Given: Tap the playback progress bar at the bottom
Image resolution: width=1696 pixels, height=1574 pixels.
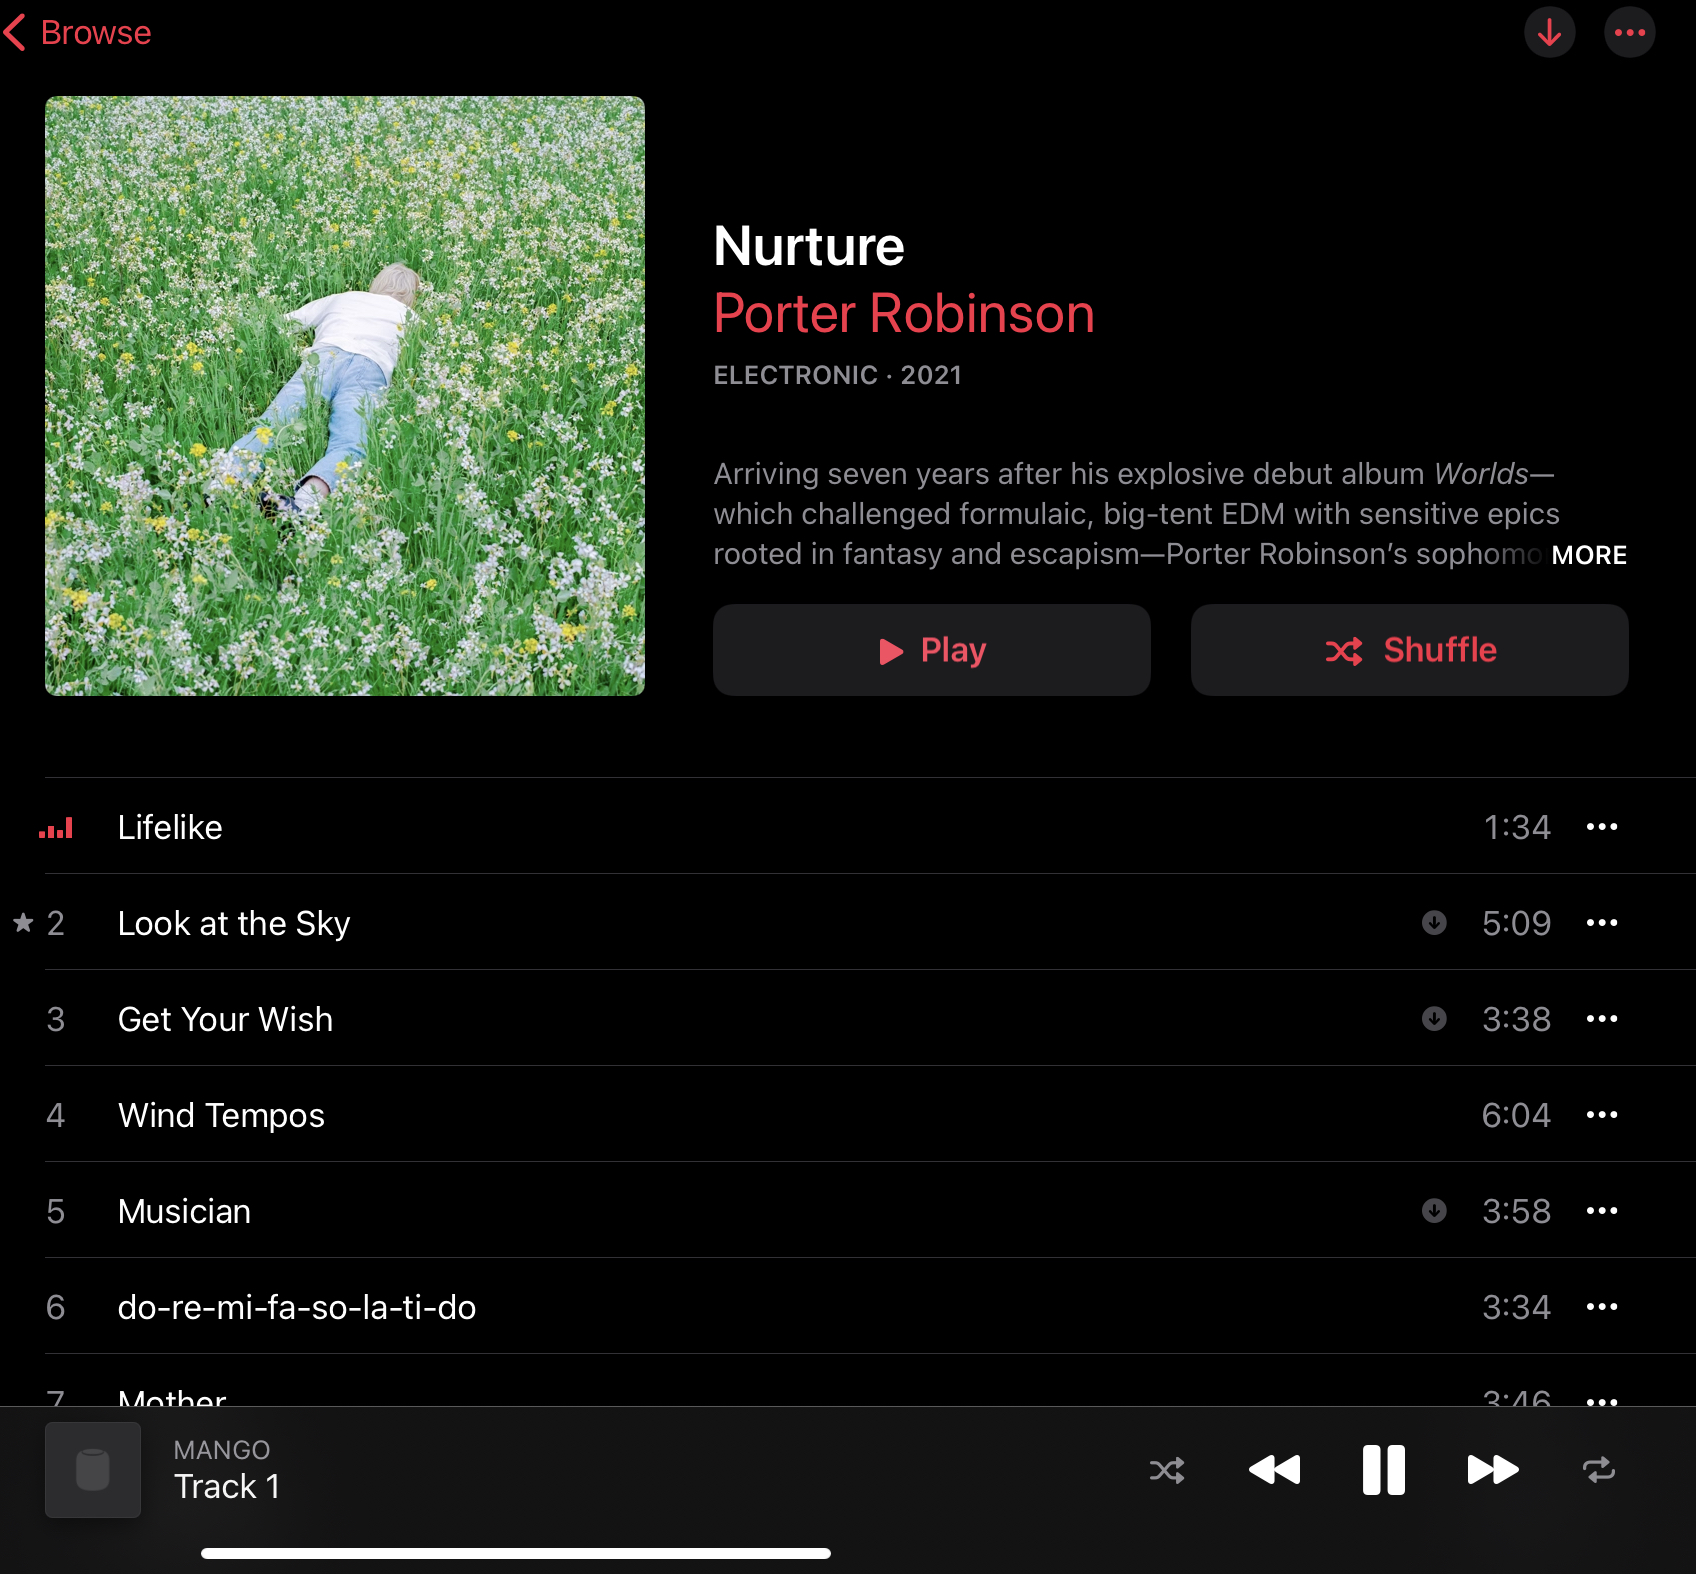Looking at the screenshot, I should [x=516, y=1552].
